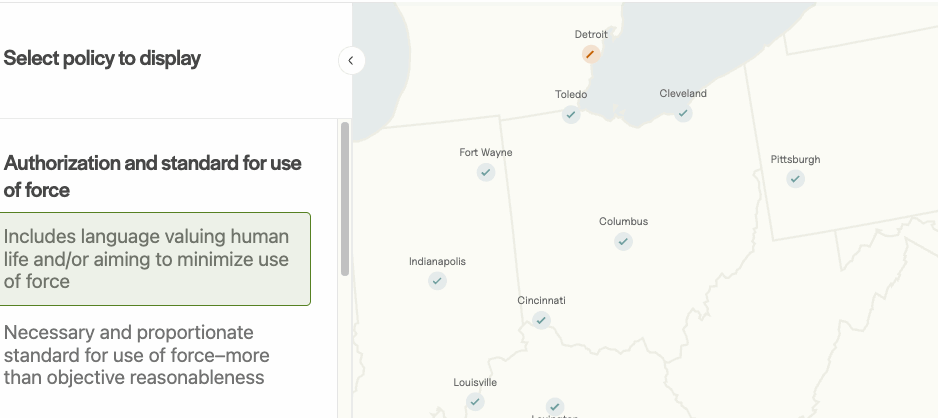Select the Fort Wayne map marker
Image resolution: width=938 pixels, height=418 pixels.
click(x=486, y=172)
